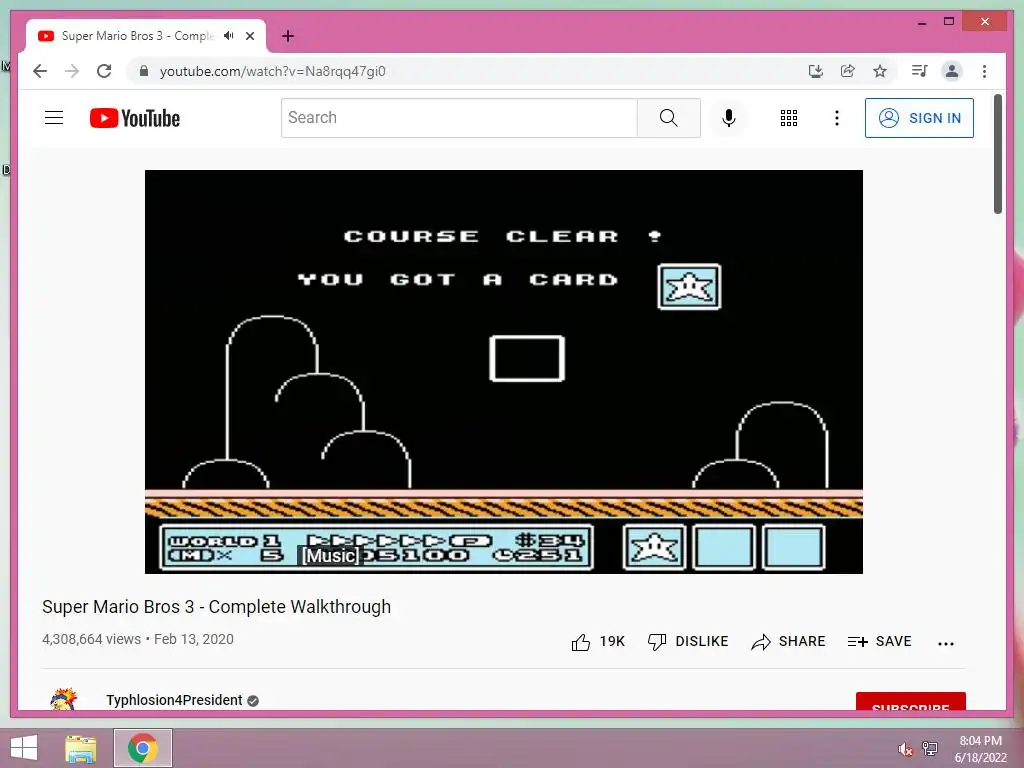The width and height of the screenshot is (1024, 768).
Task: Open a new browser tab
Action: tap(288, 36)
